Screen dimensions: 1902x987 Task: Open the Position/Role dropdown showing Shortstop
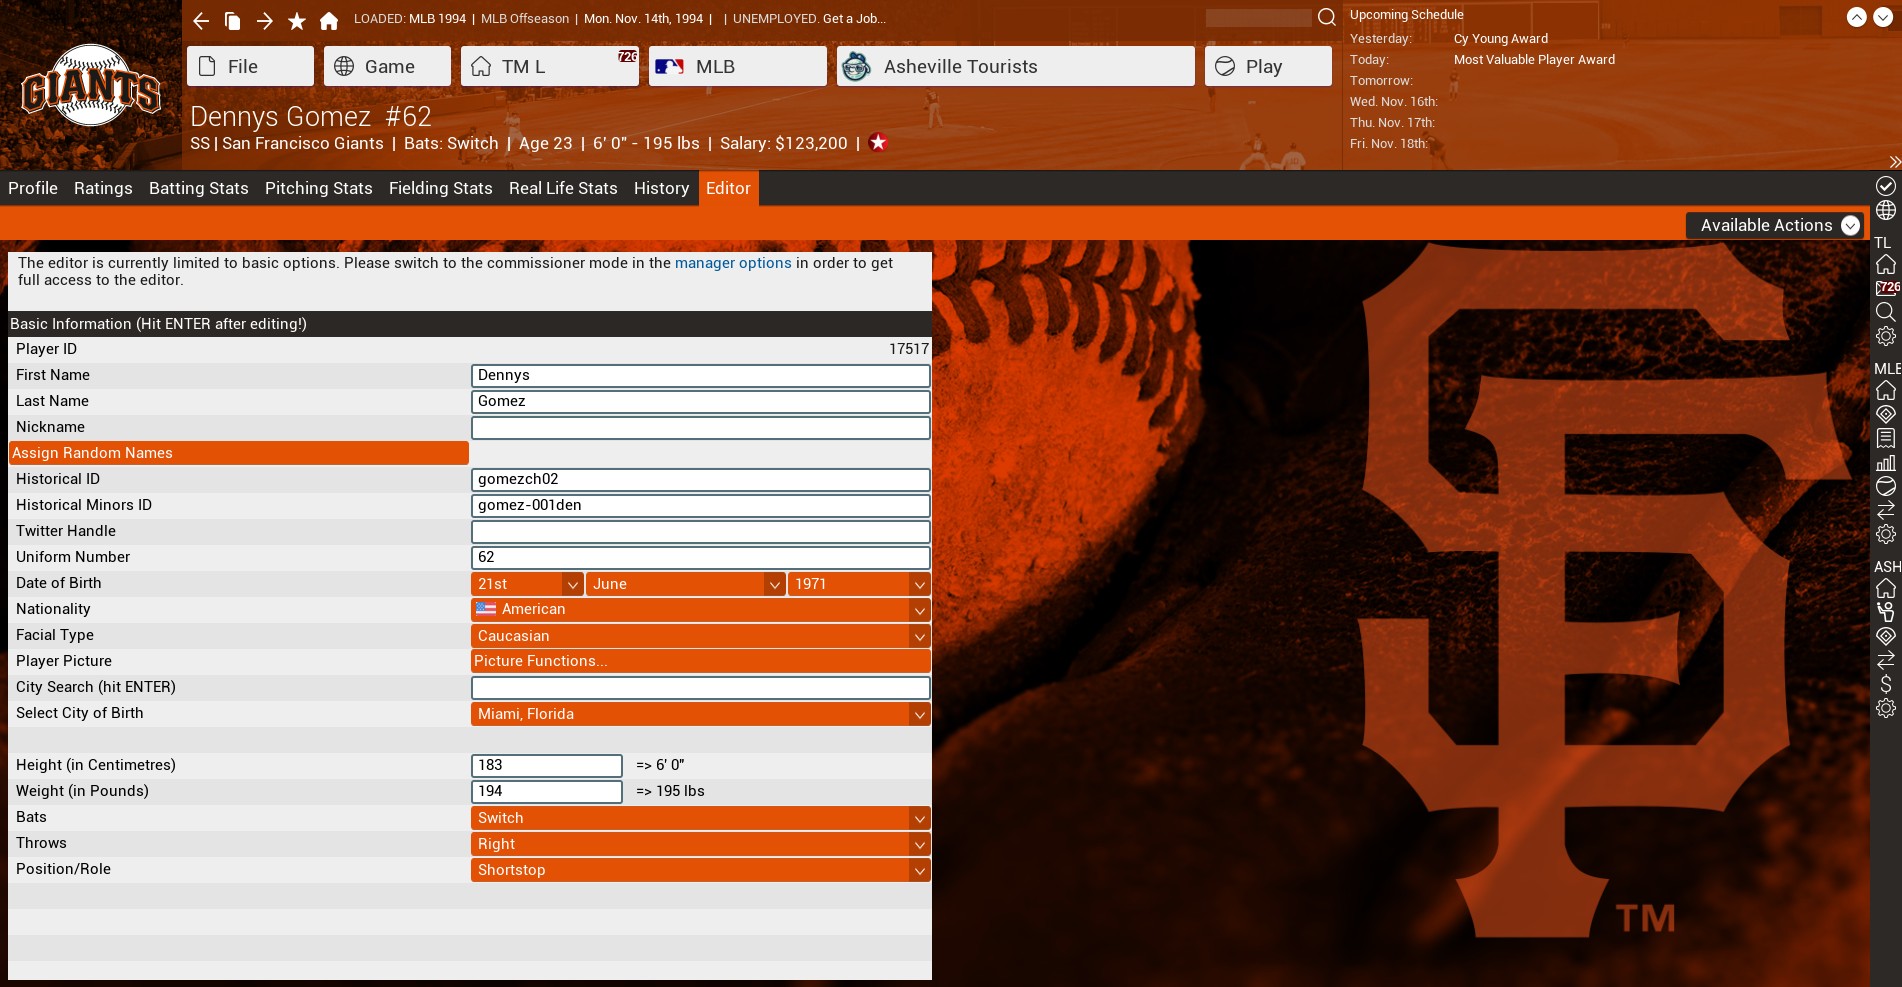tap(700, 870)
